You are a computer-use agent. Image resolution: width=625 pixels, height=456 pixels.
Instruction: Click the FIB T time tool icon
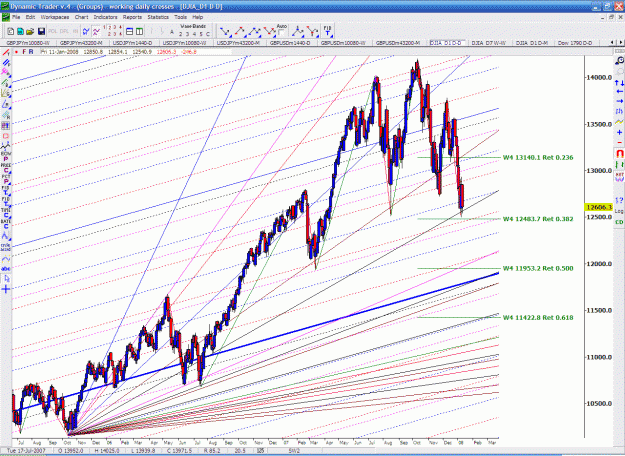[x=327, y=31]
